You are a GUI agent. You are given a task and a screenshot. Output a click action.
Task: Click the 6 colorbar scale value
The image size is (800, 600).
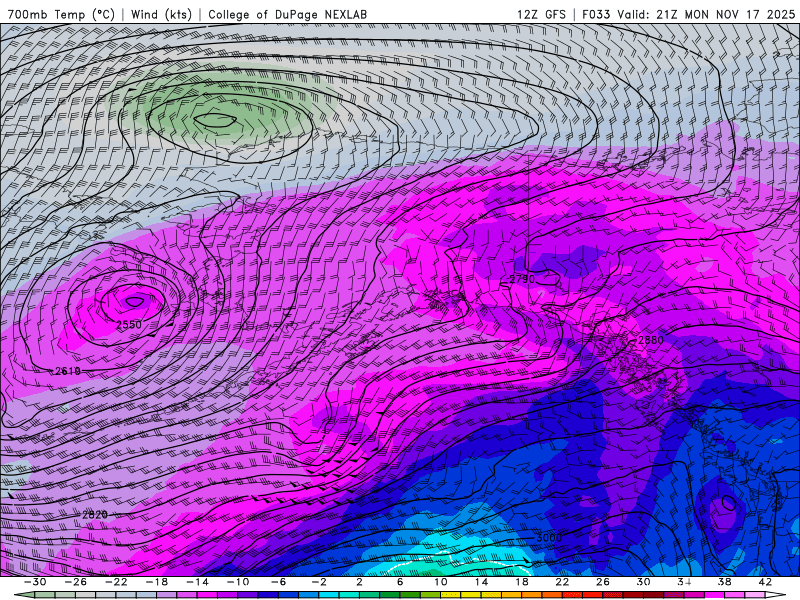pos(399,582)
